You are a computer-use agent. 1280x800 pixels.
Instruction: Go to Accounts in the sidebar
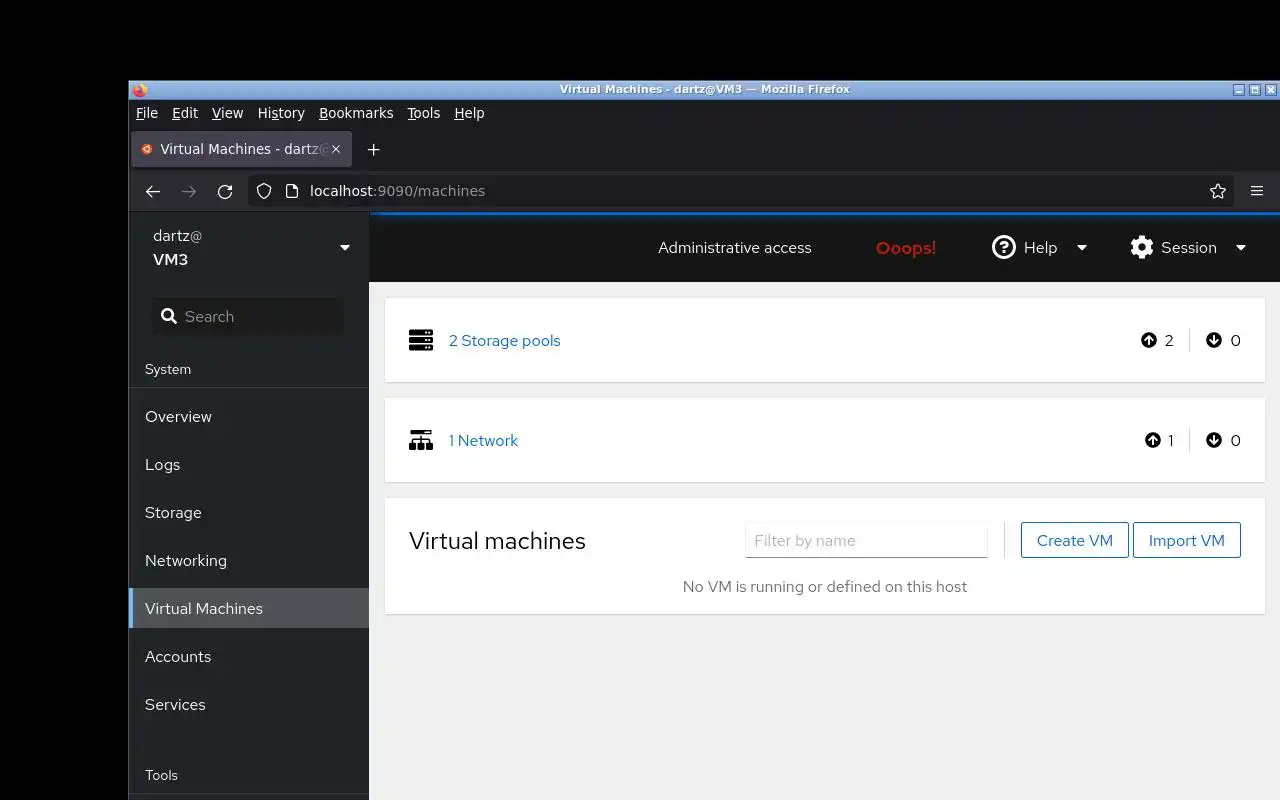(249, 656)
